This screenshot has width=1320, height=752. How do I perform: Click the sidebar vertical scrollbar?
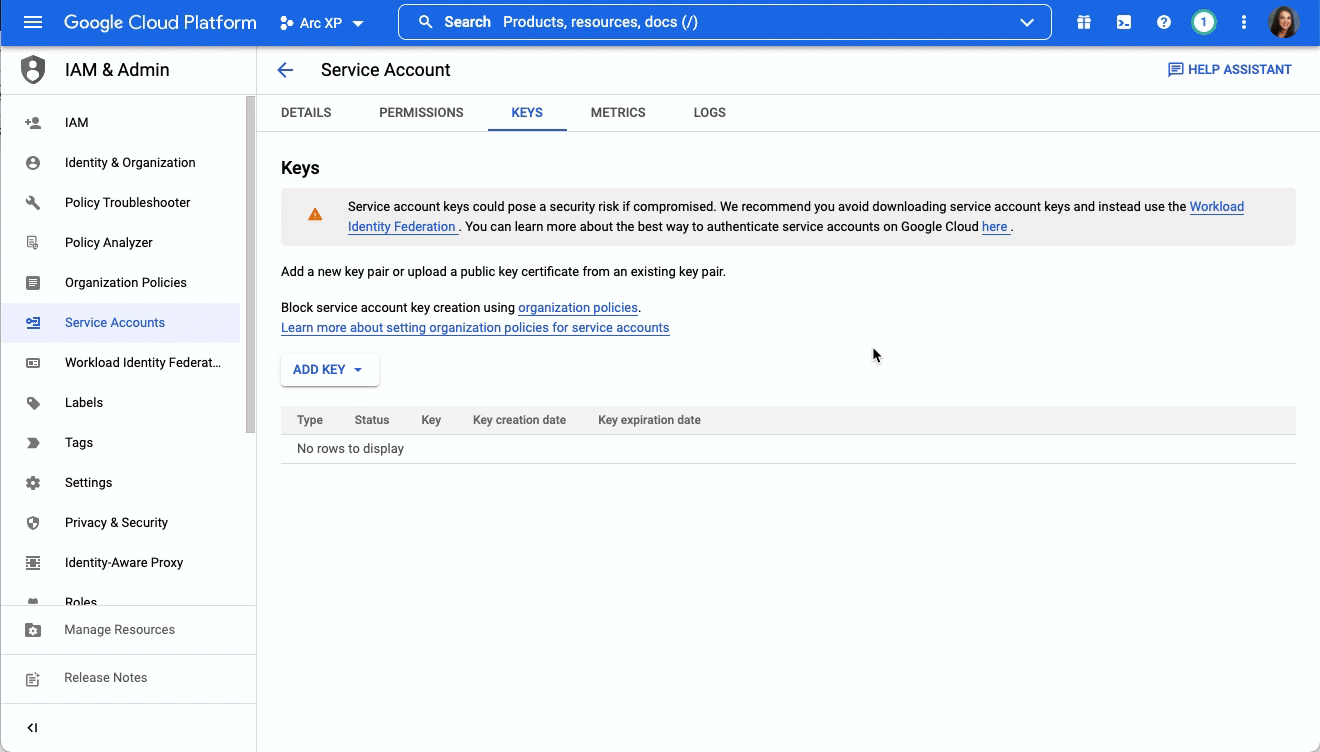pos(250,265)
